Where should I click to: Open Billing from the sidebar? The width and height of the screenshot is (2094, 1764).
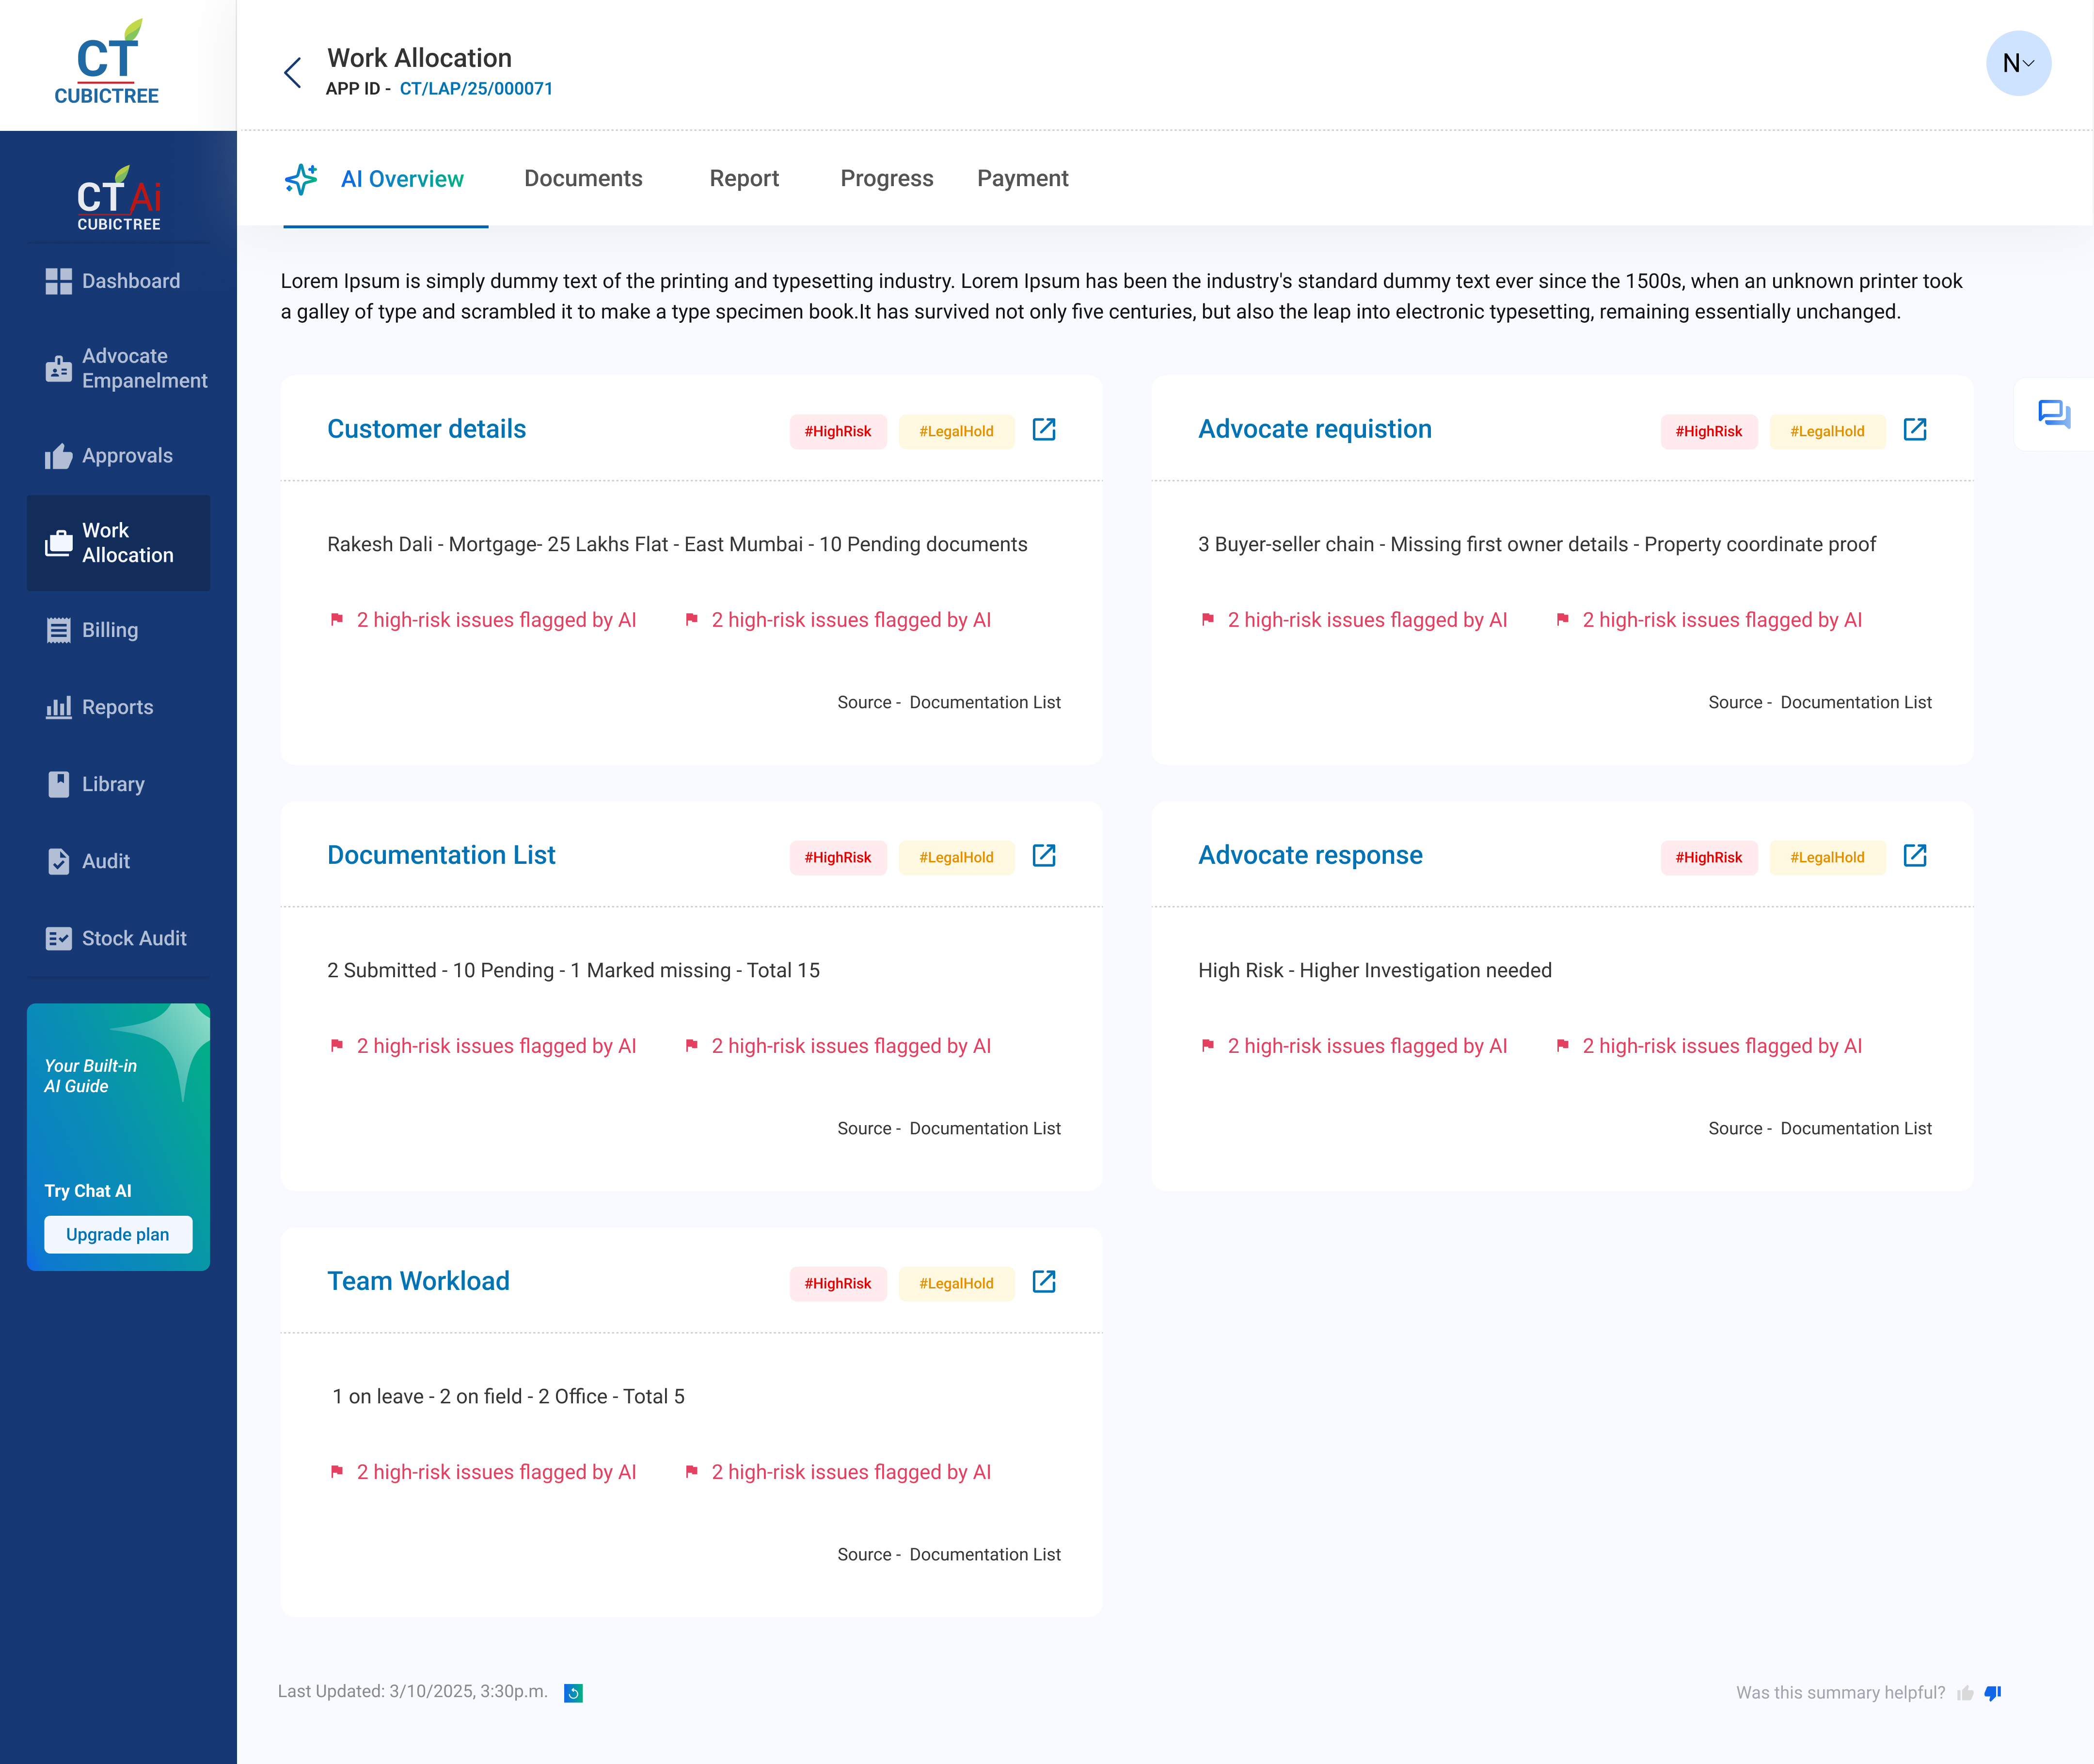[x=118, y=630]
